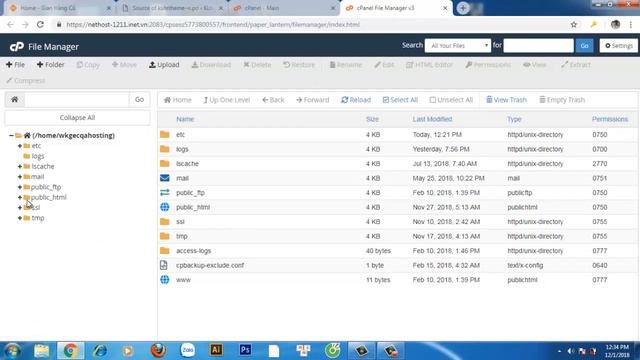Click the blue search Go button
The width and height of the screenshot is (640, 360).
point(584,46)
